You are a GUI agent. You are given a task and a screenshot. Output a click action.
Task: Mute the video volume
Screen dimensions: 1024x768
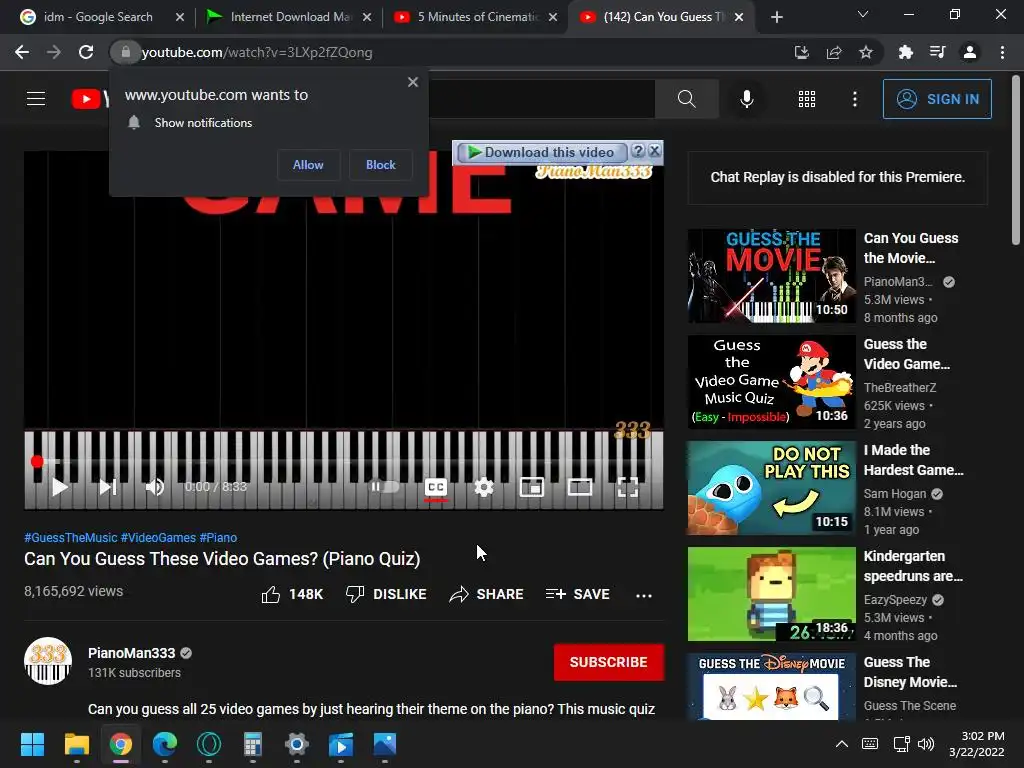pos(155,487)
